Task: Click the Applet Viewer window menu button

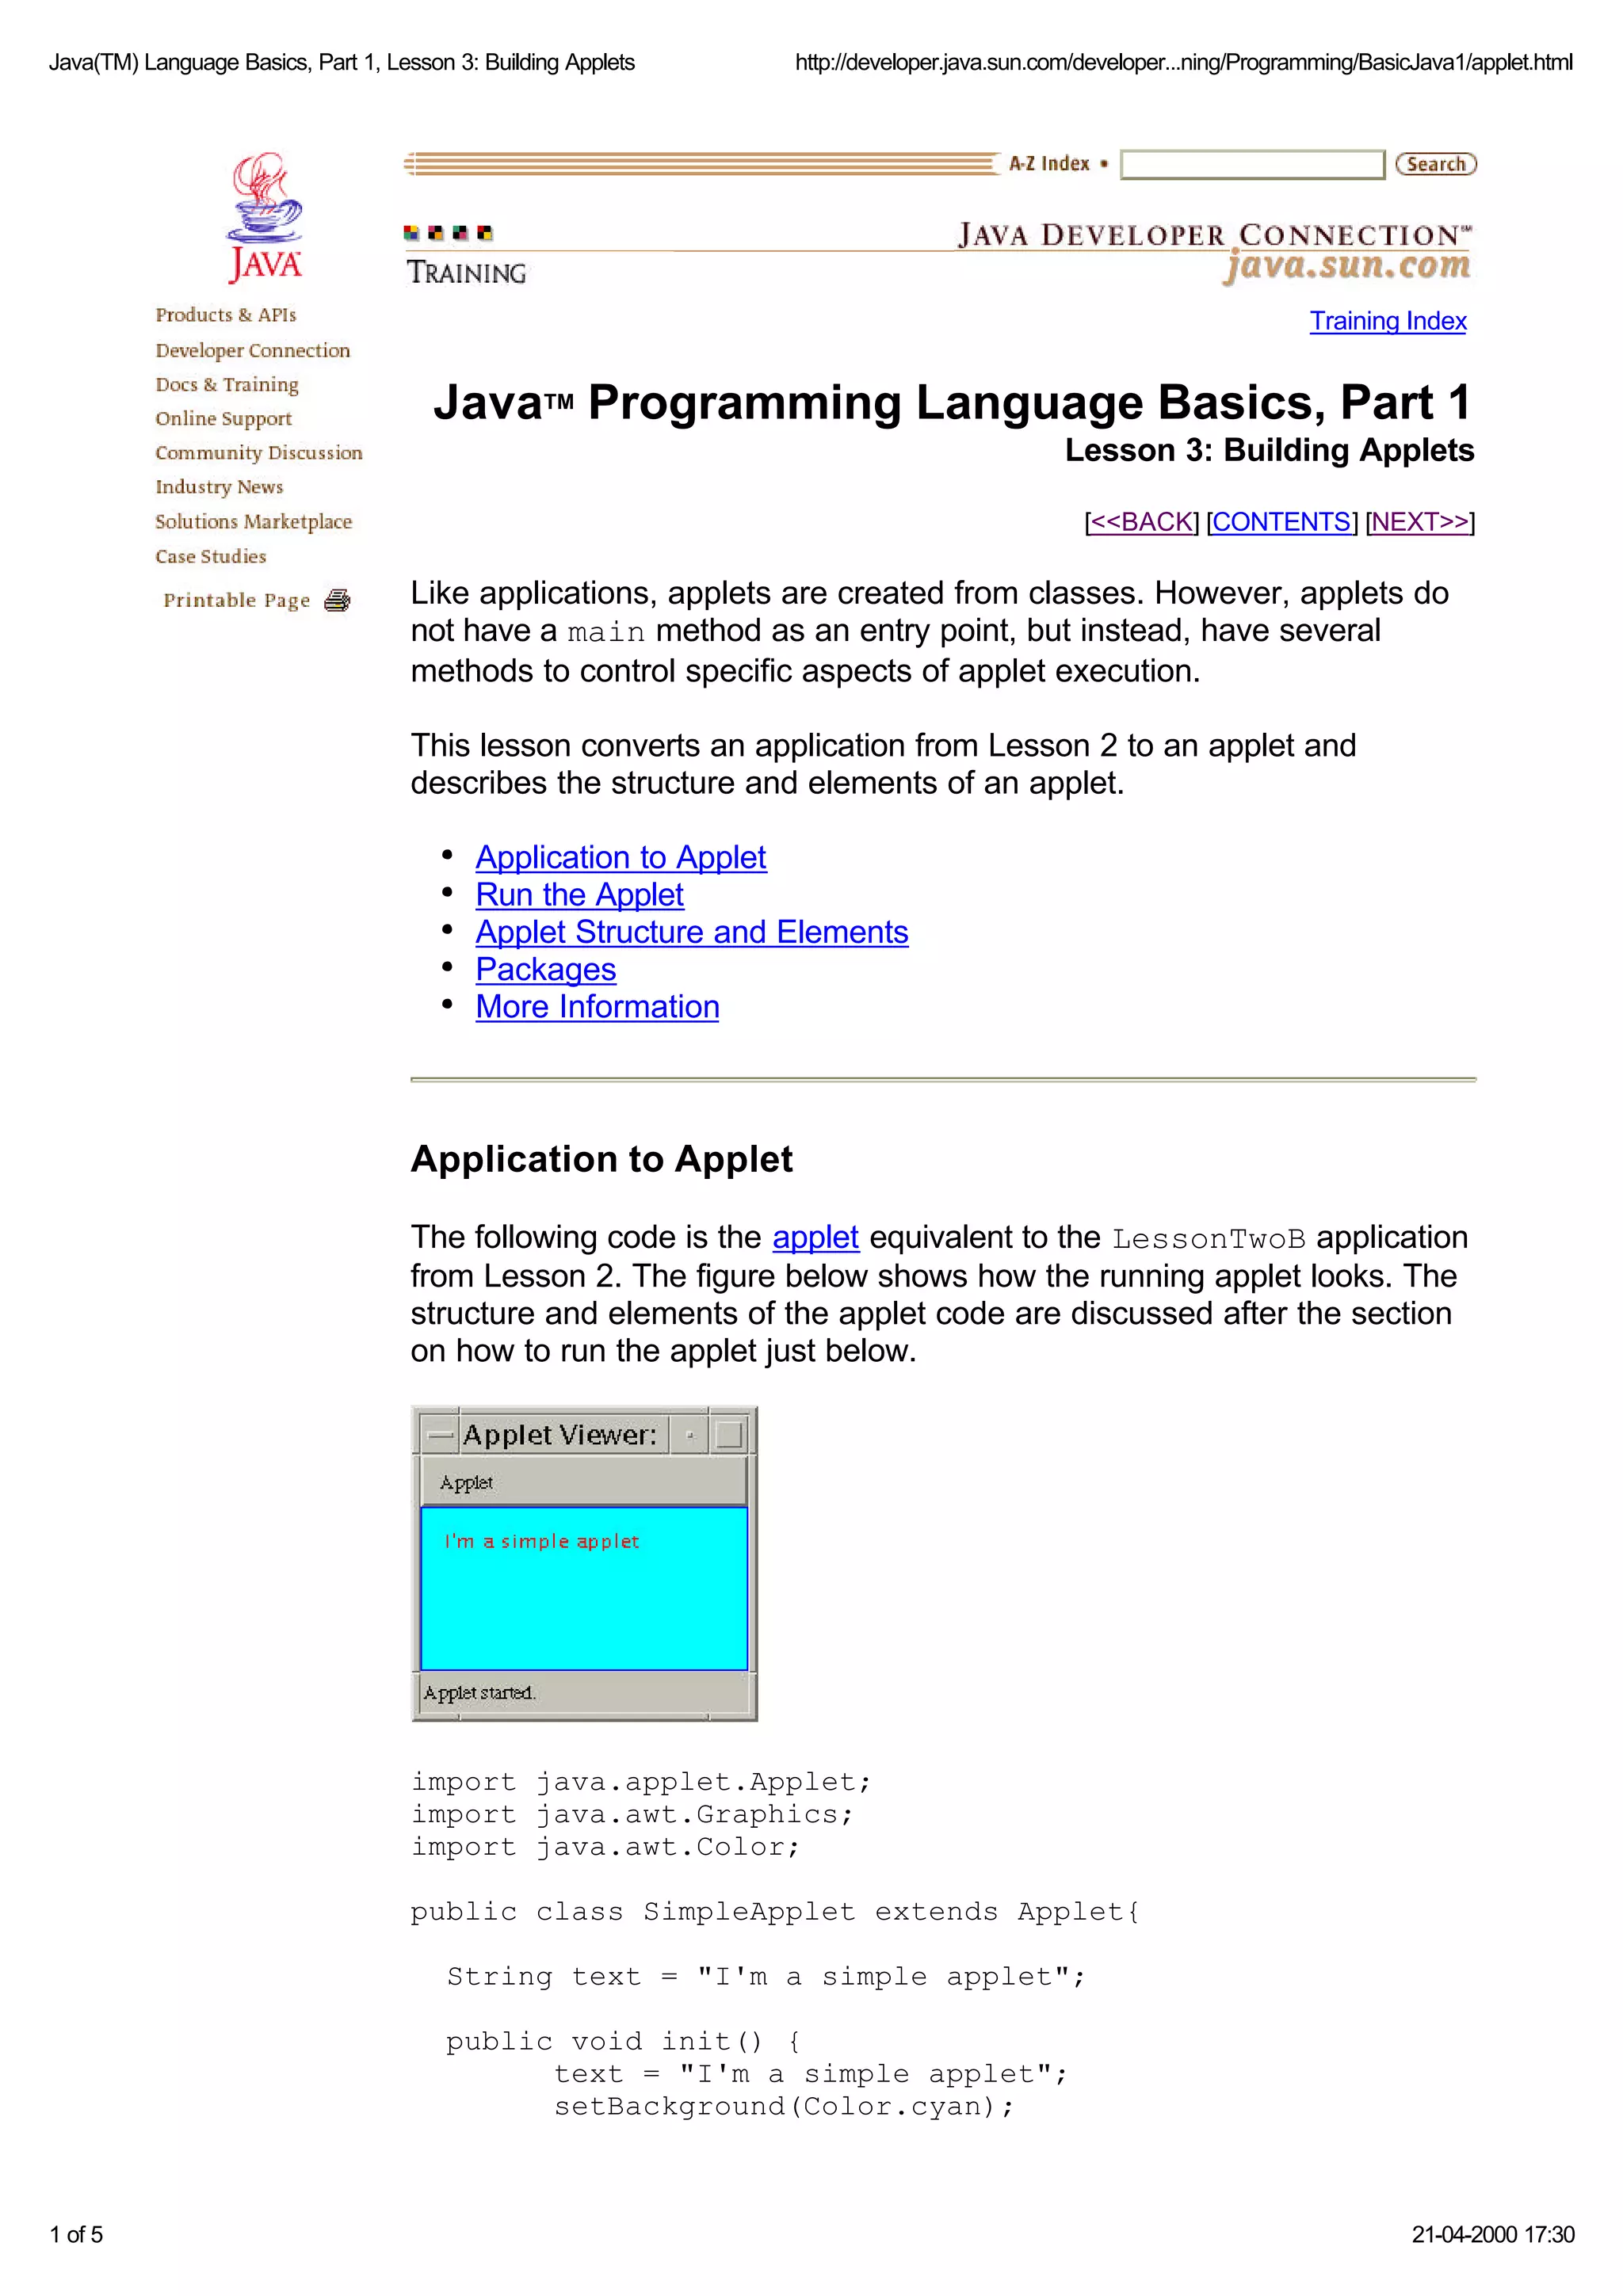Action: coord(439,1435)
